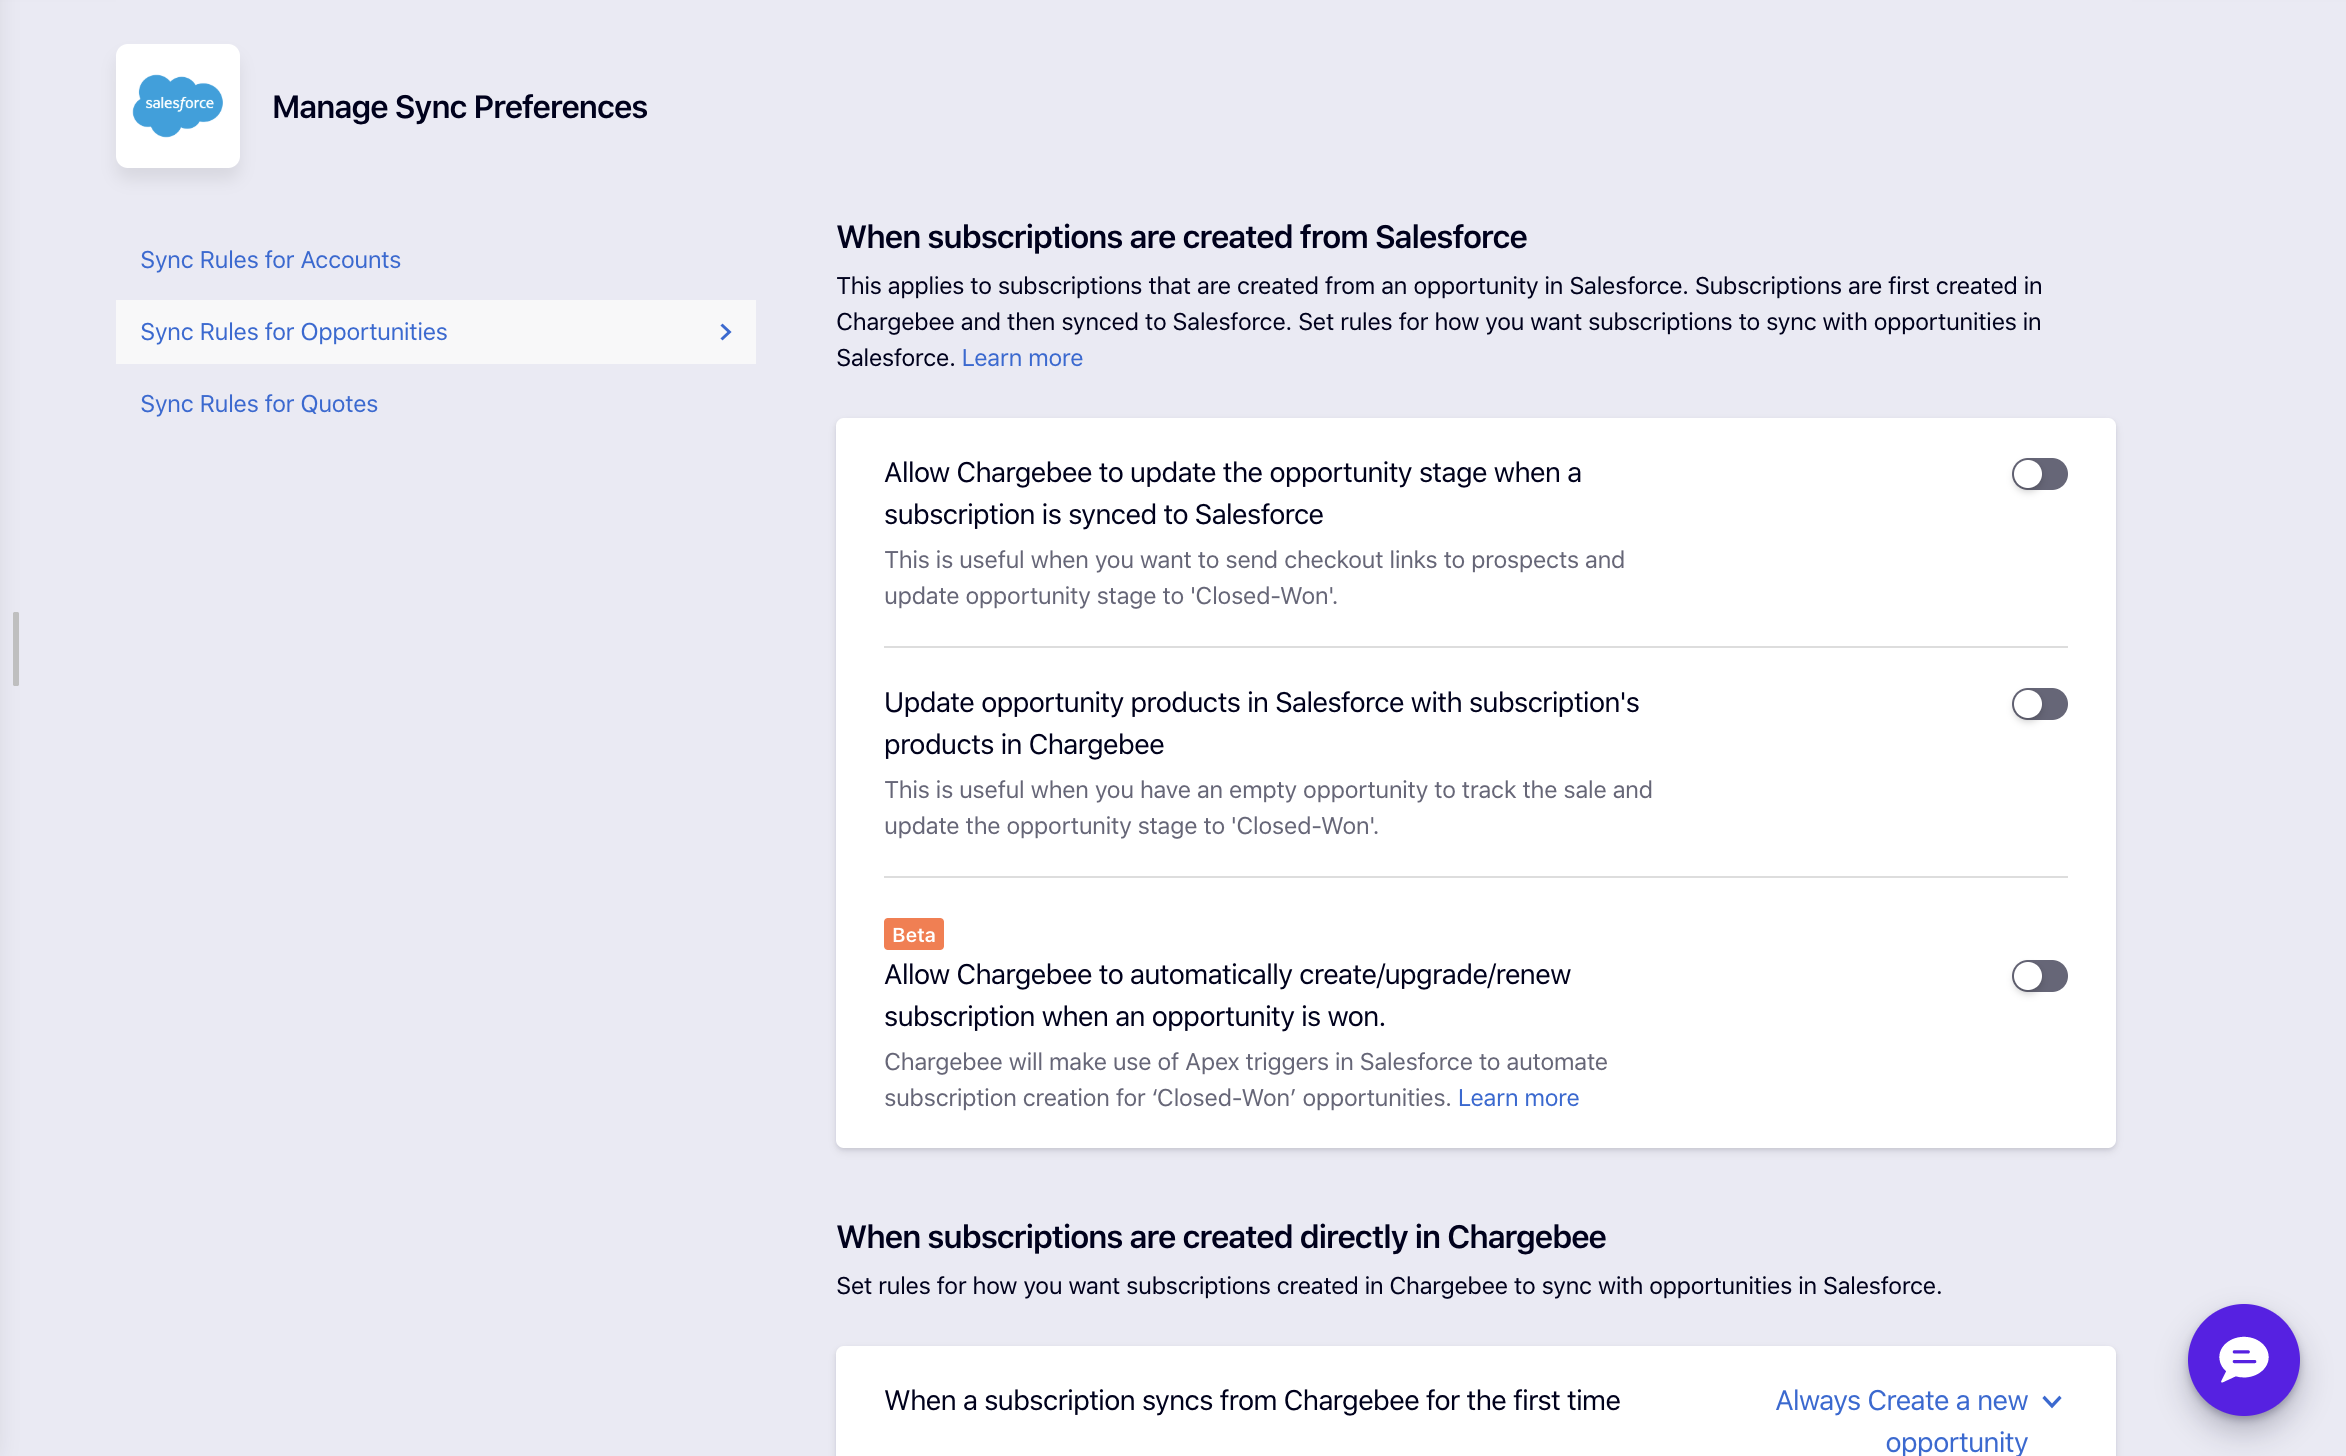Click dropdown arrow next to Always Create
Image resolution: width=2346 pixels, height=1456 pixels.
(x=2052, y=1401)
